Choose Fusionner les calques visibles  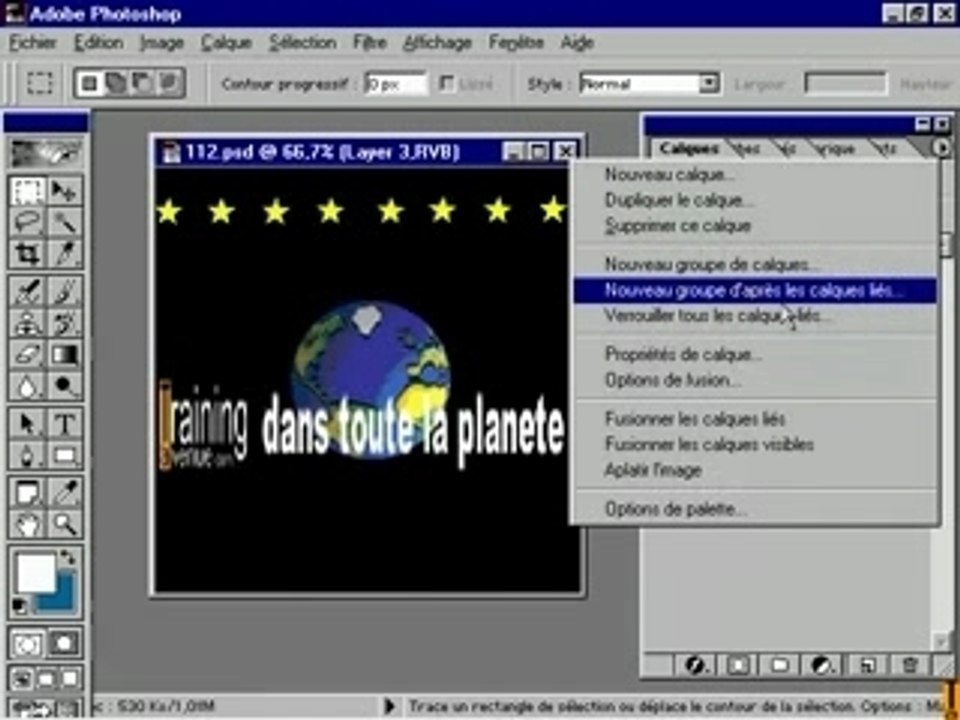click(x=755, y=444)
